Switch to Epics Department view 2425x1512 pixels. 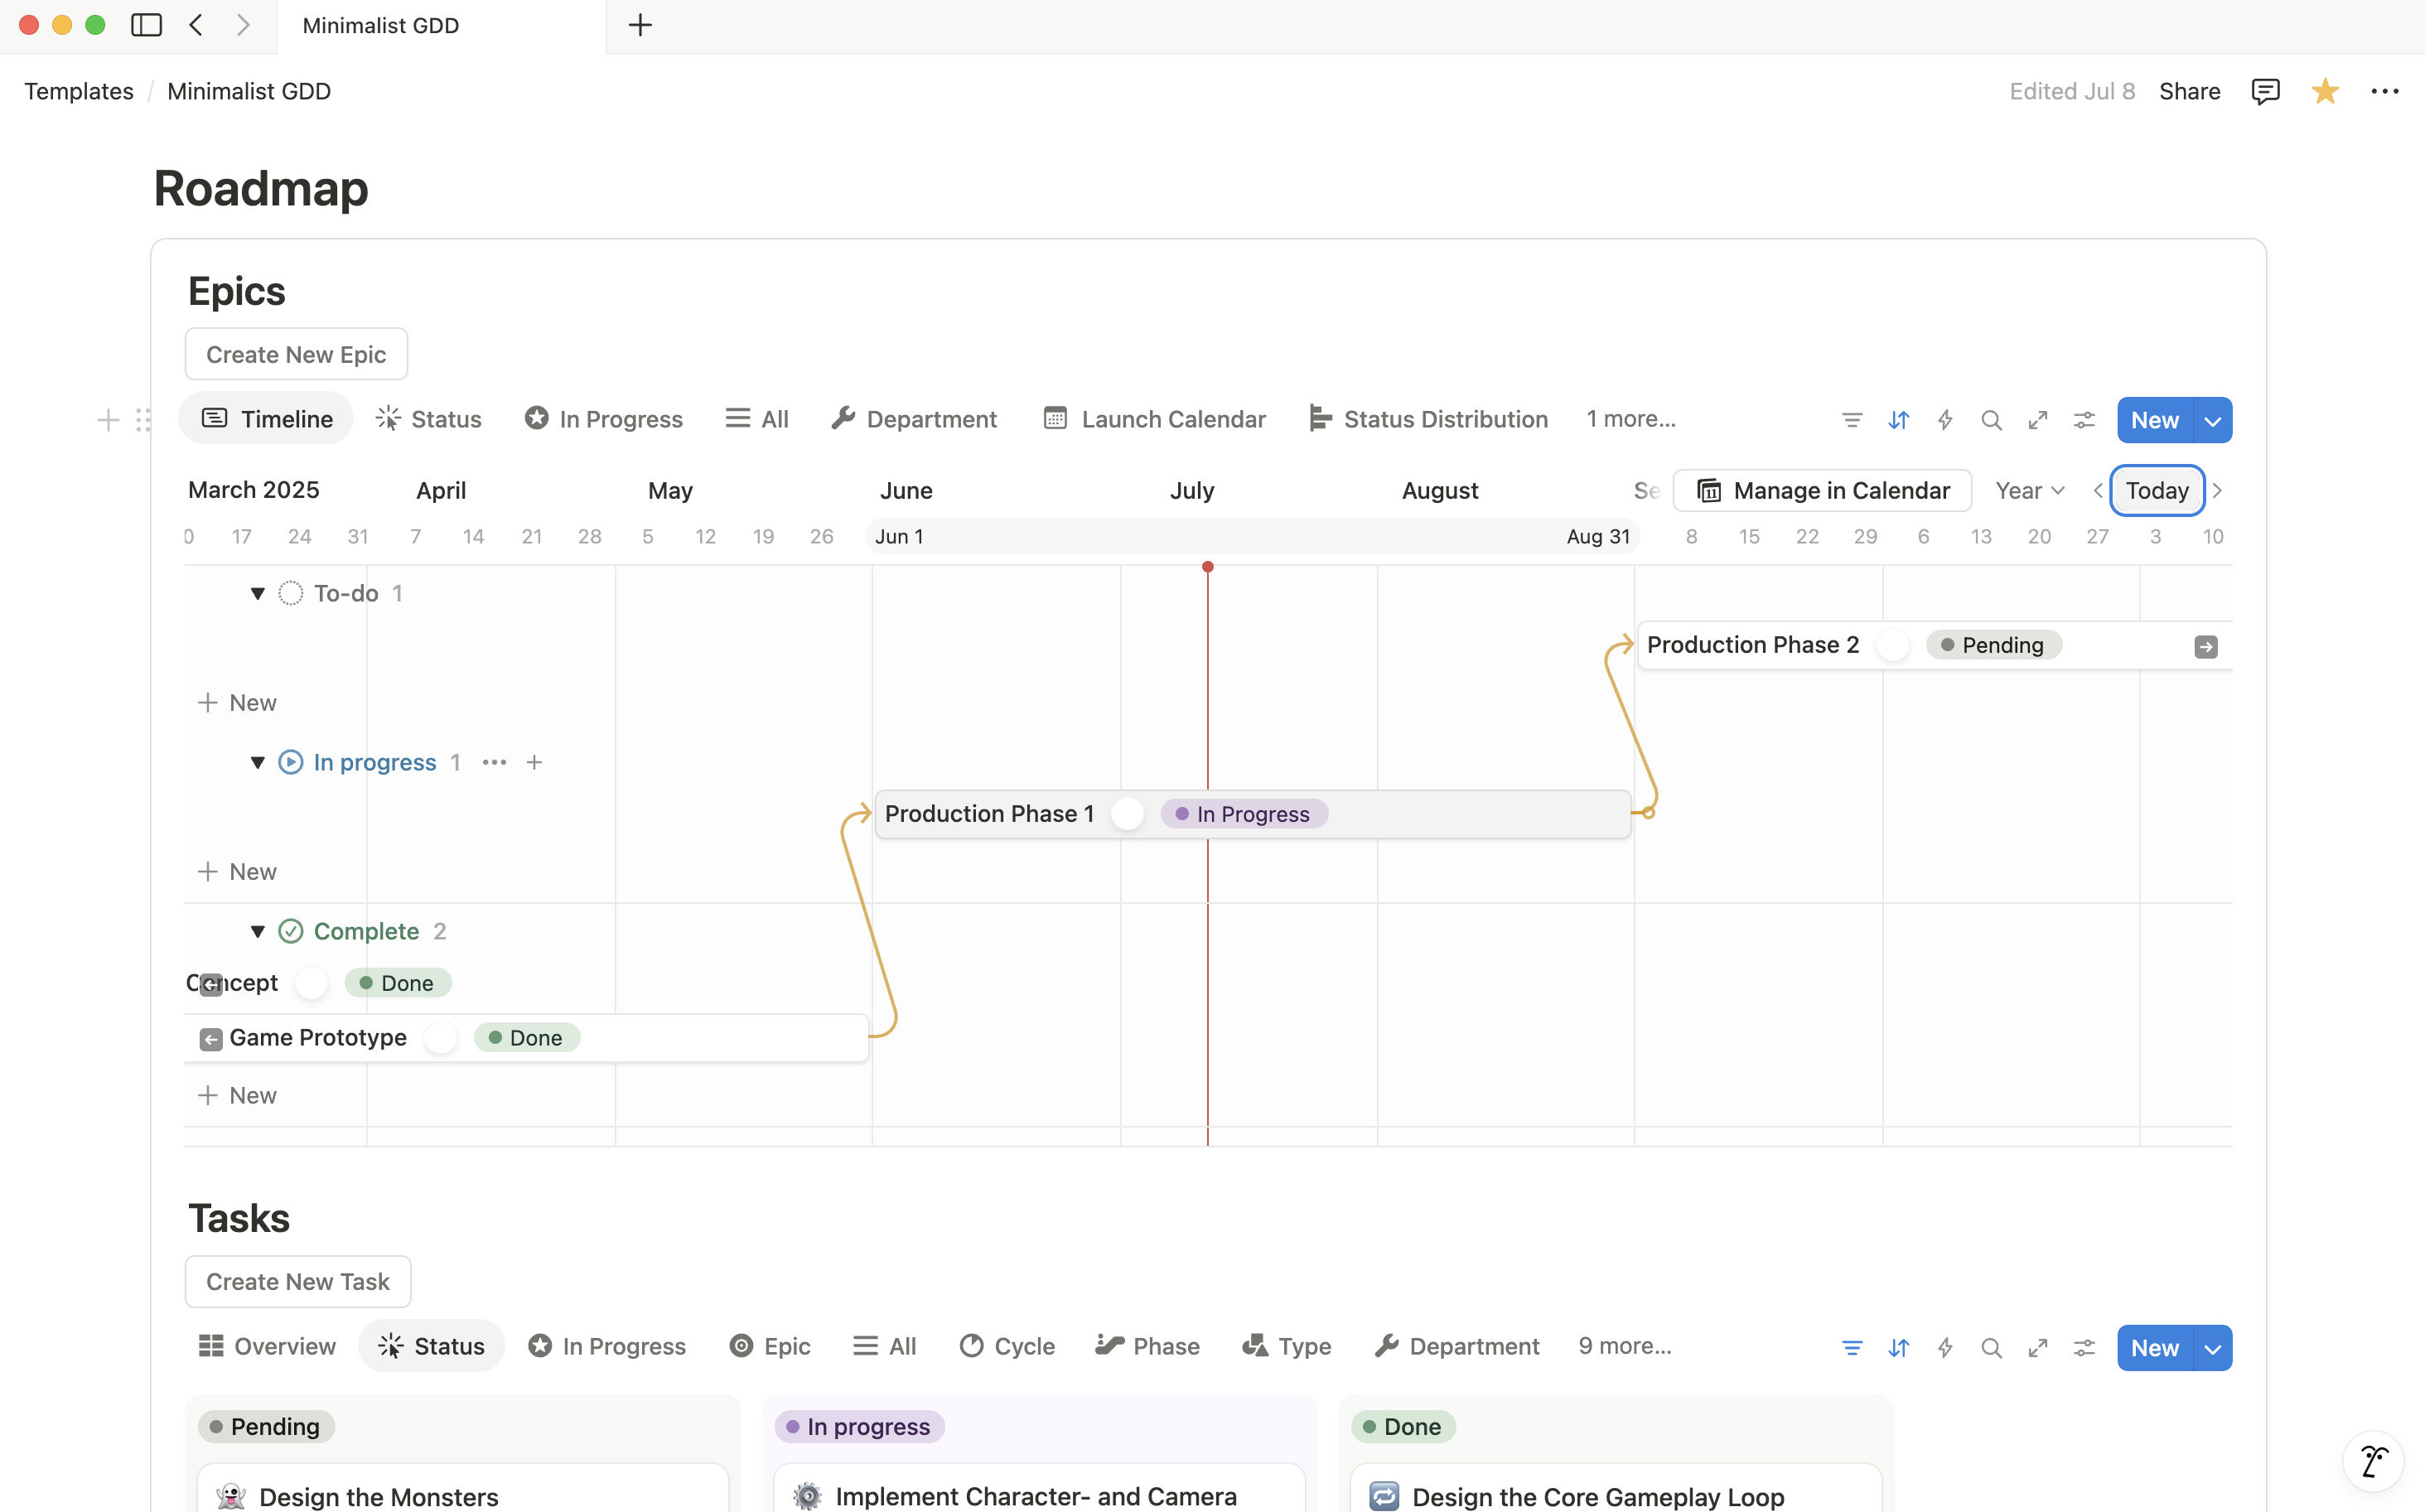pos(913,419)
